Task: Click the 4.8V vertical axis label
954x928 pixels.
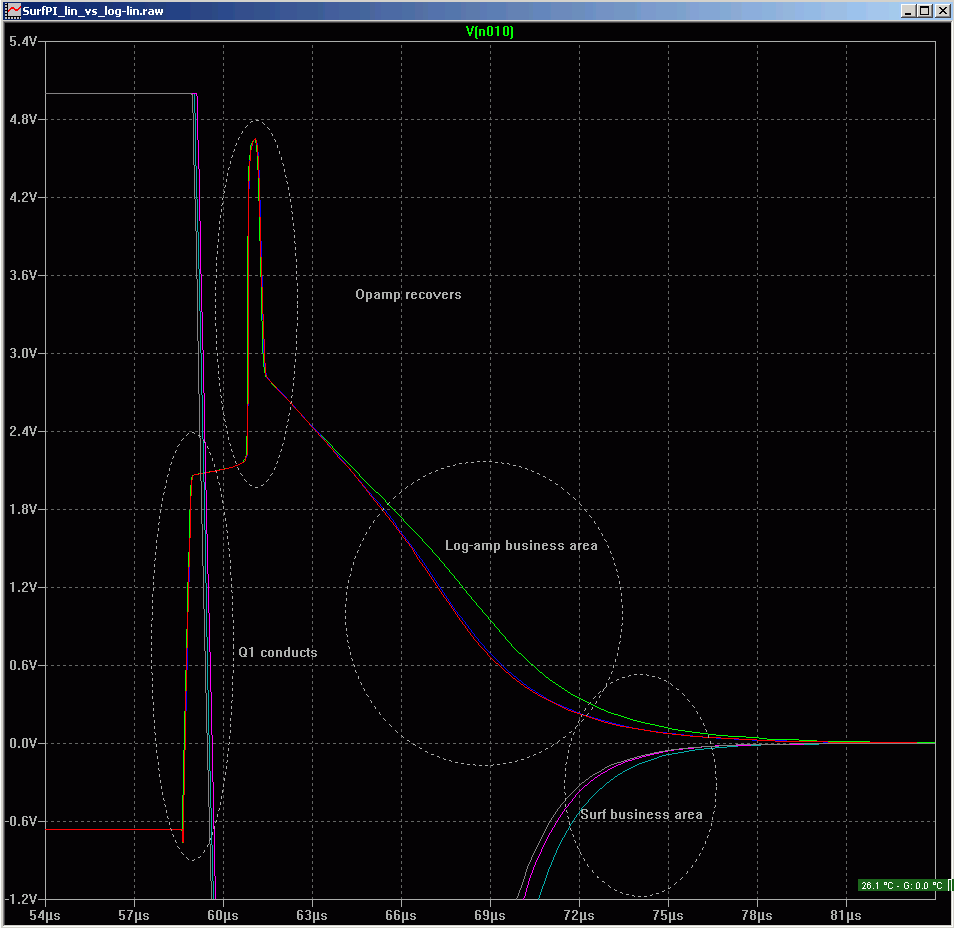Action: point(23,119)
